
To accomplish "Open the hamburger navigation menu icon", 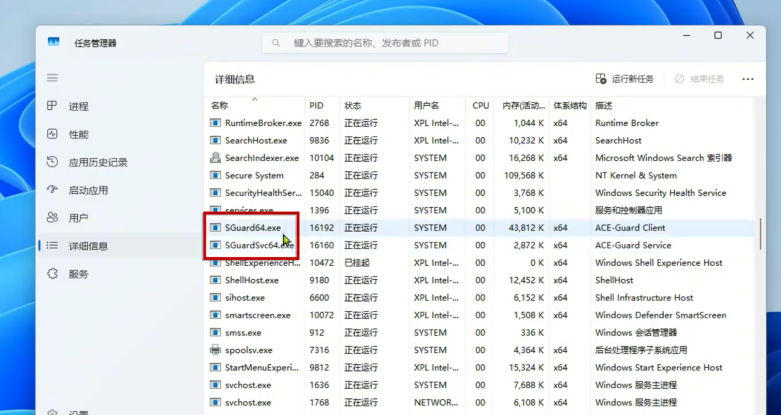I will pyautogui.click(x=52, y=78).
